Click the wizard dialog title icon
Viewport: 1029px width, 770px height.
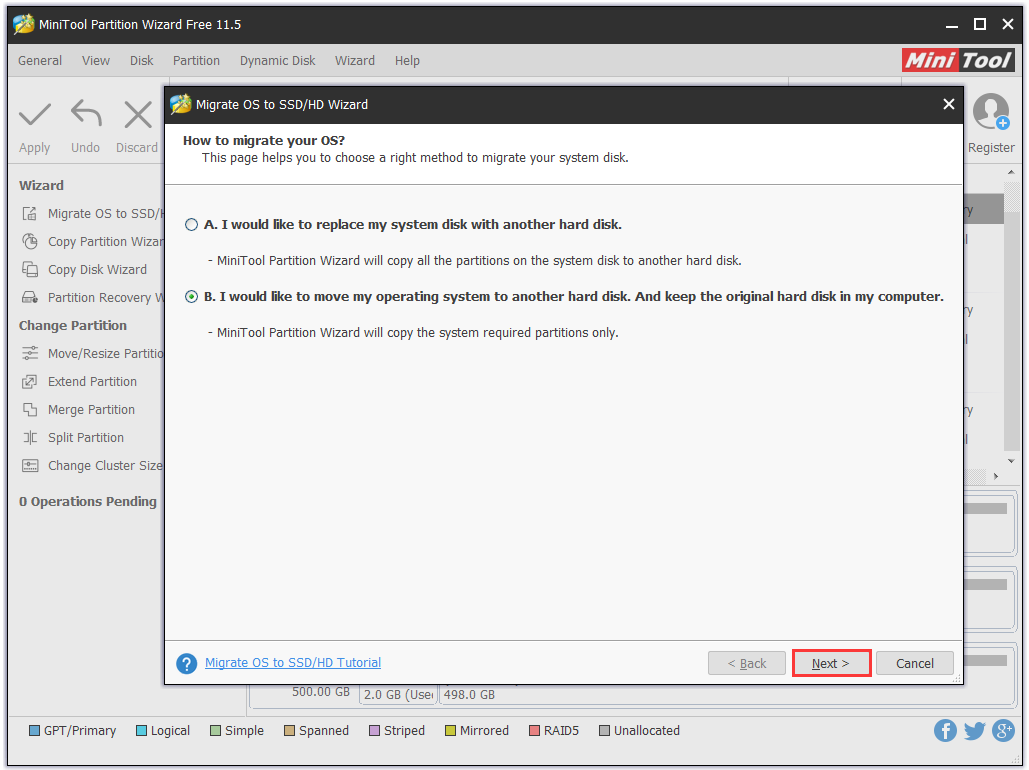(180, 104)
